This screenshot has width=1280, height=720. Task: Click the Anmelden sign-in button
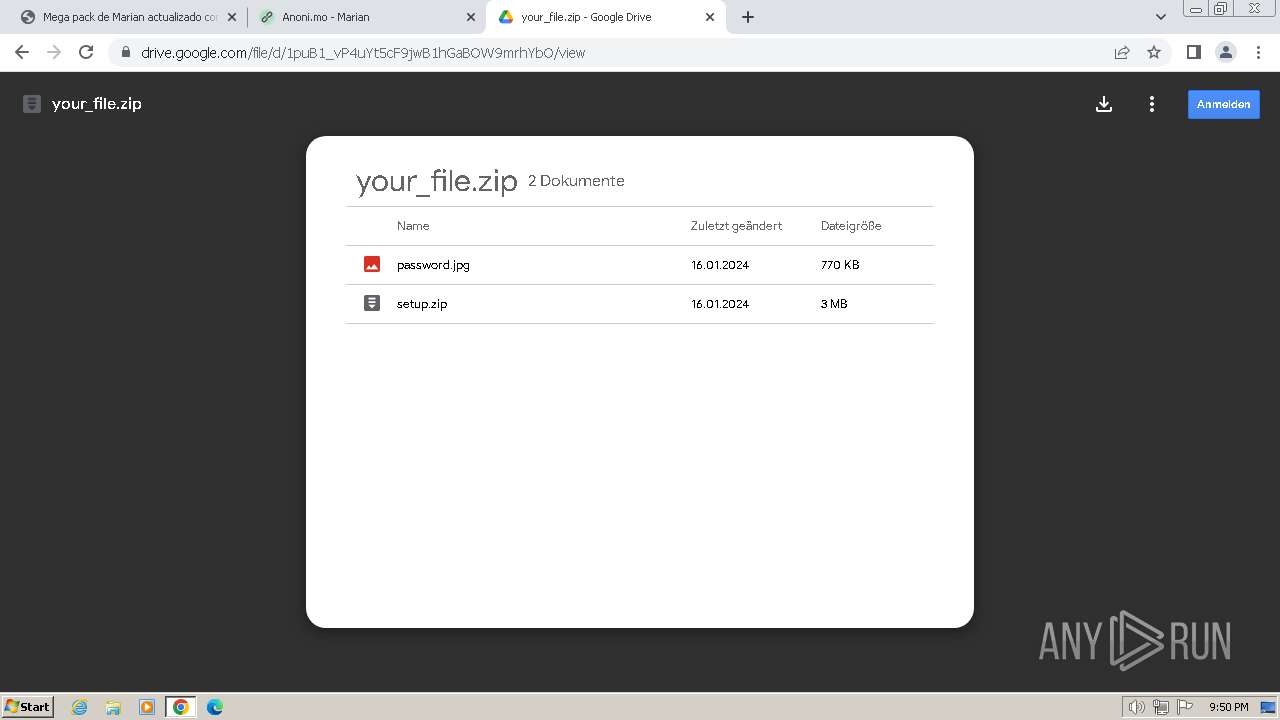(1224, 104)
